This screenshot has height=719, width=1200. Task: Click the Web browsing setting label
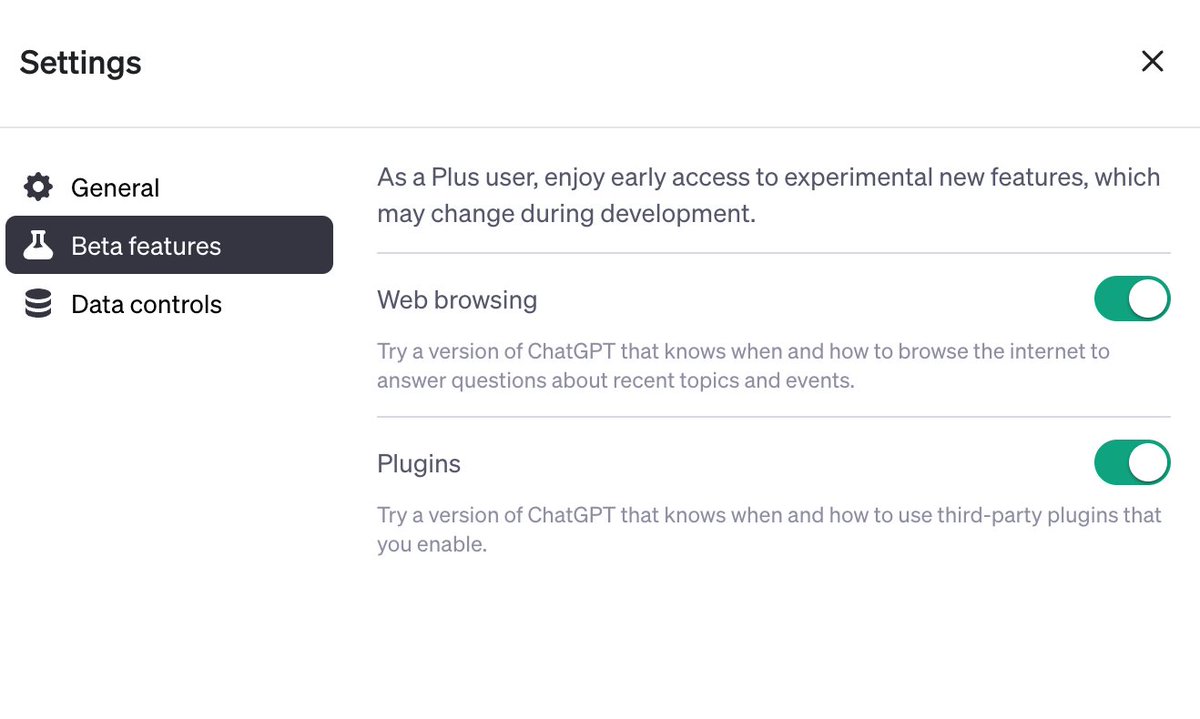click(x=457, y=299)
